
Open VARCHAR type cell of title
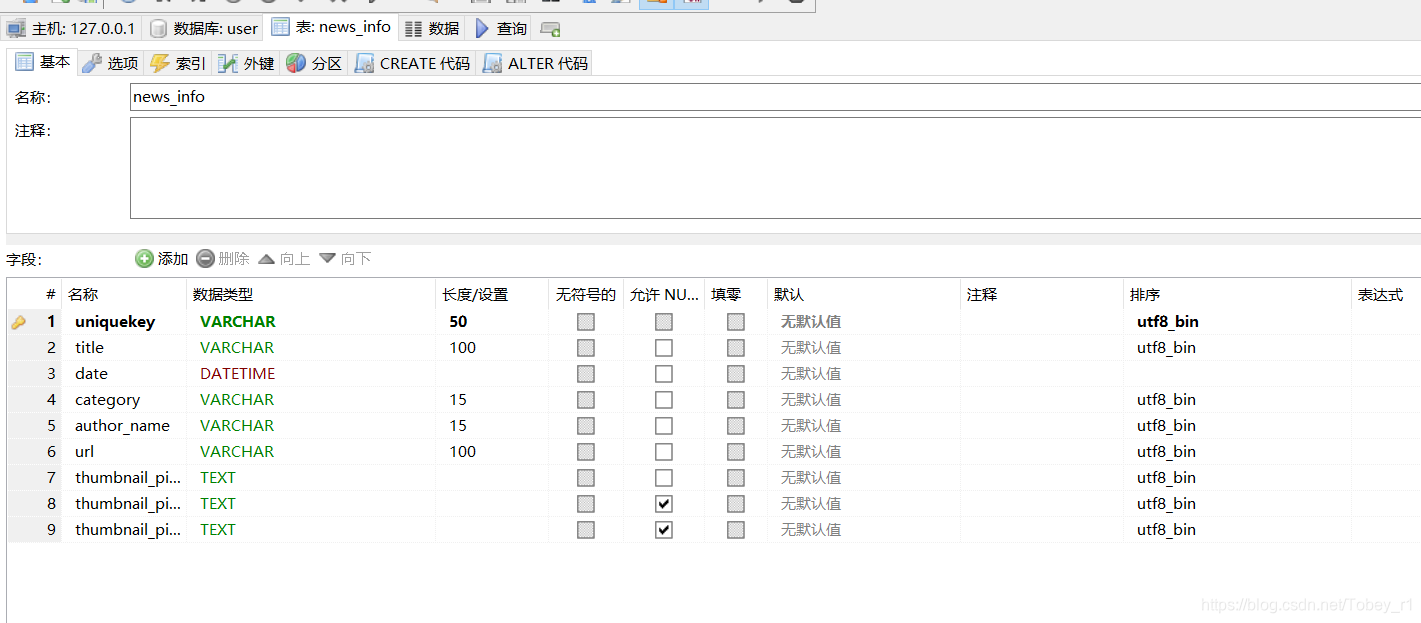pyautogui.click(x=237, y=348)
